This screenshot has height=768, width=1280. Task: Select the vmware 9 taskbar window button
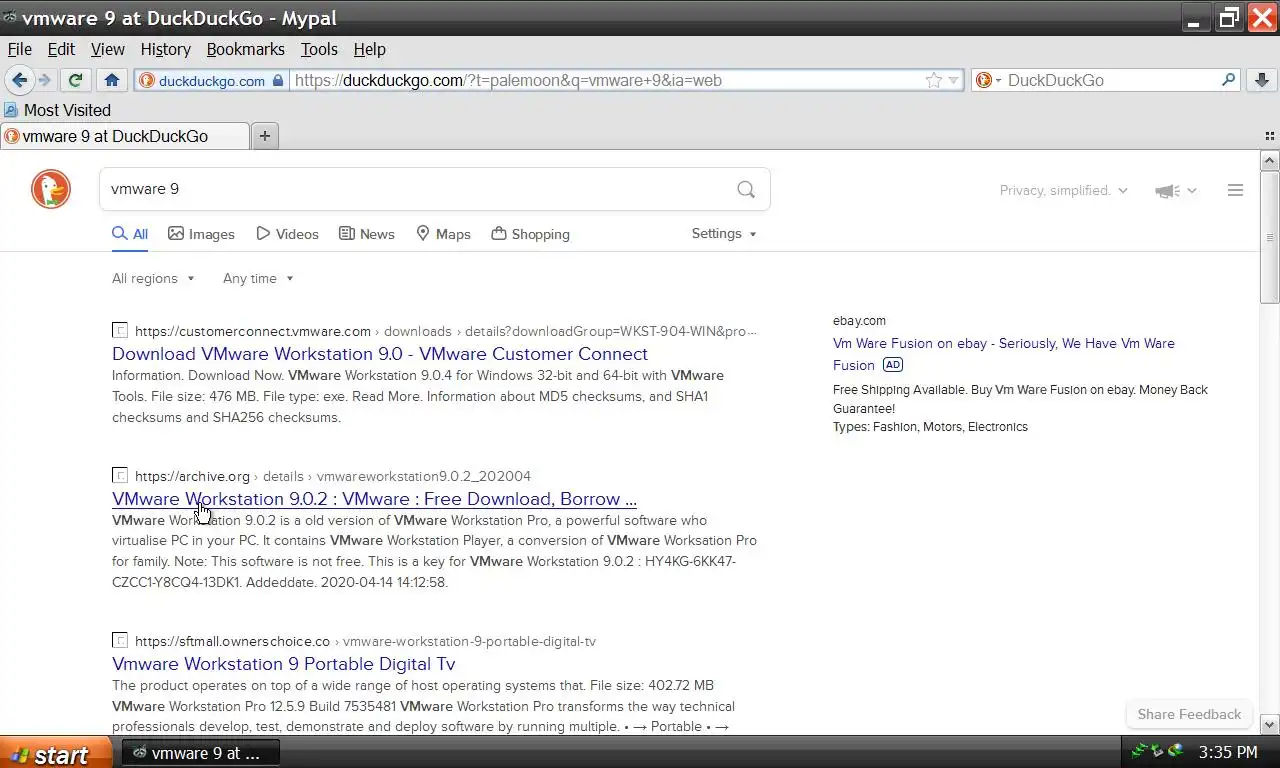(x=200, y=753)
